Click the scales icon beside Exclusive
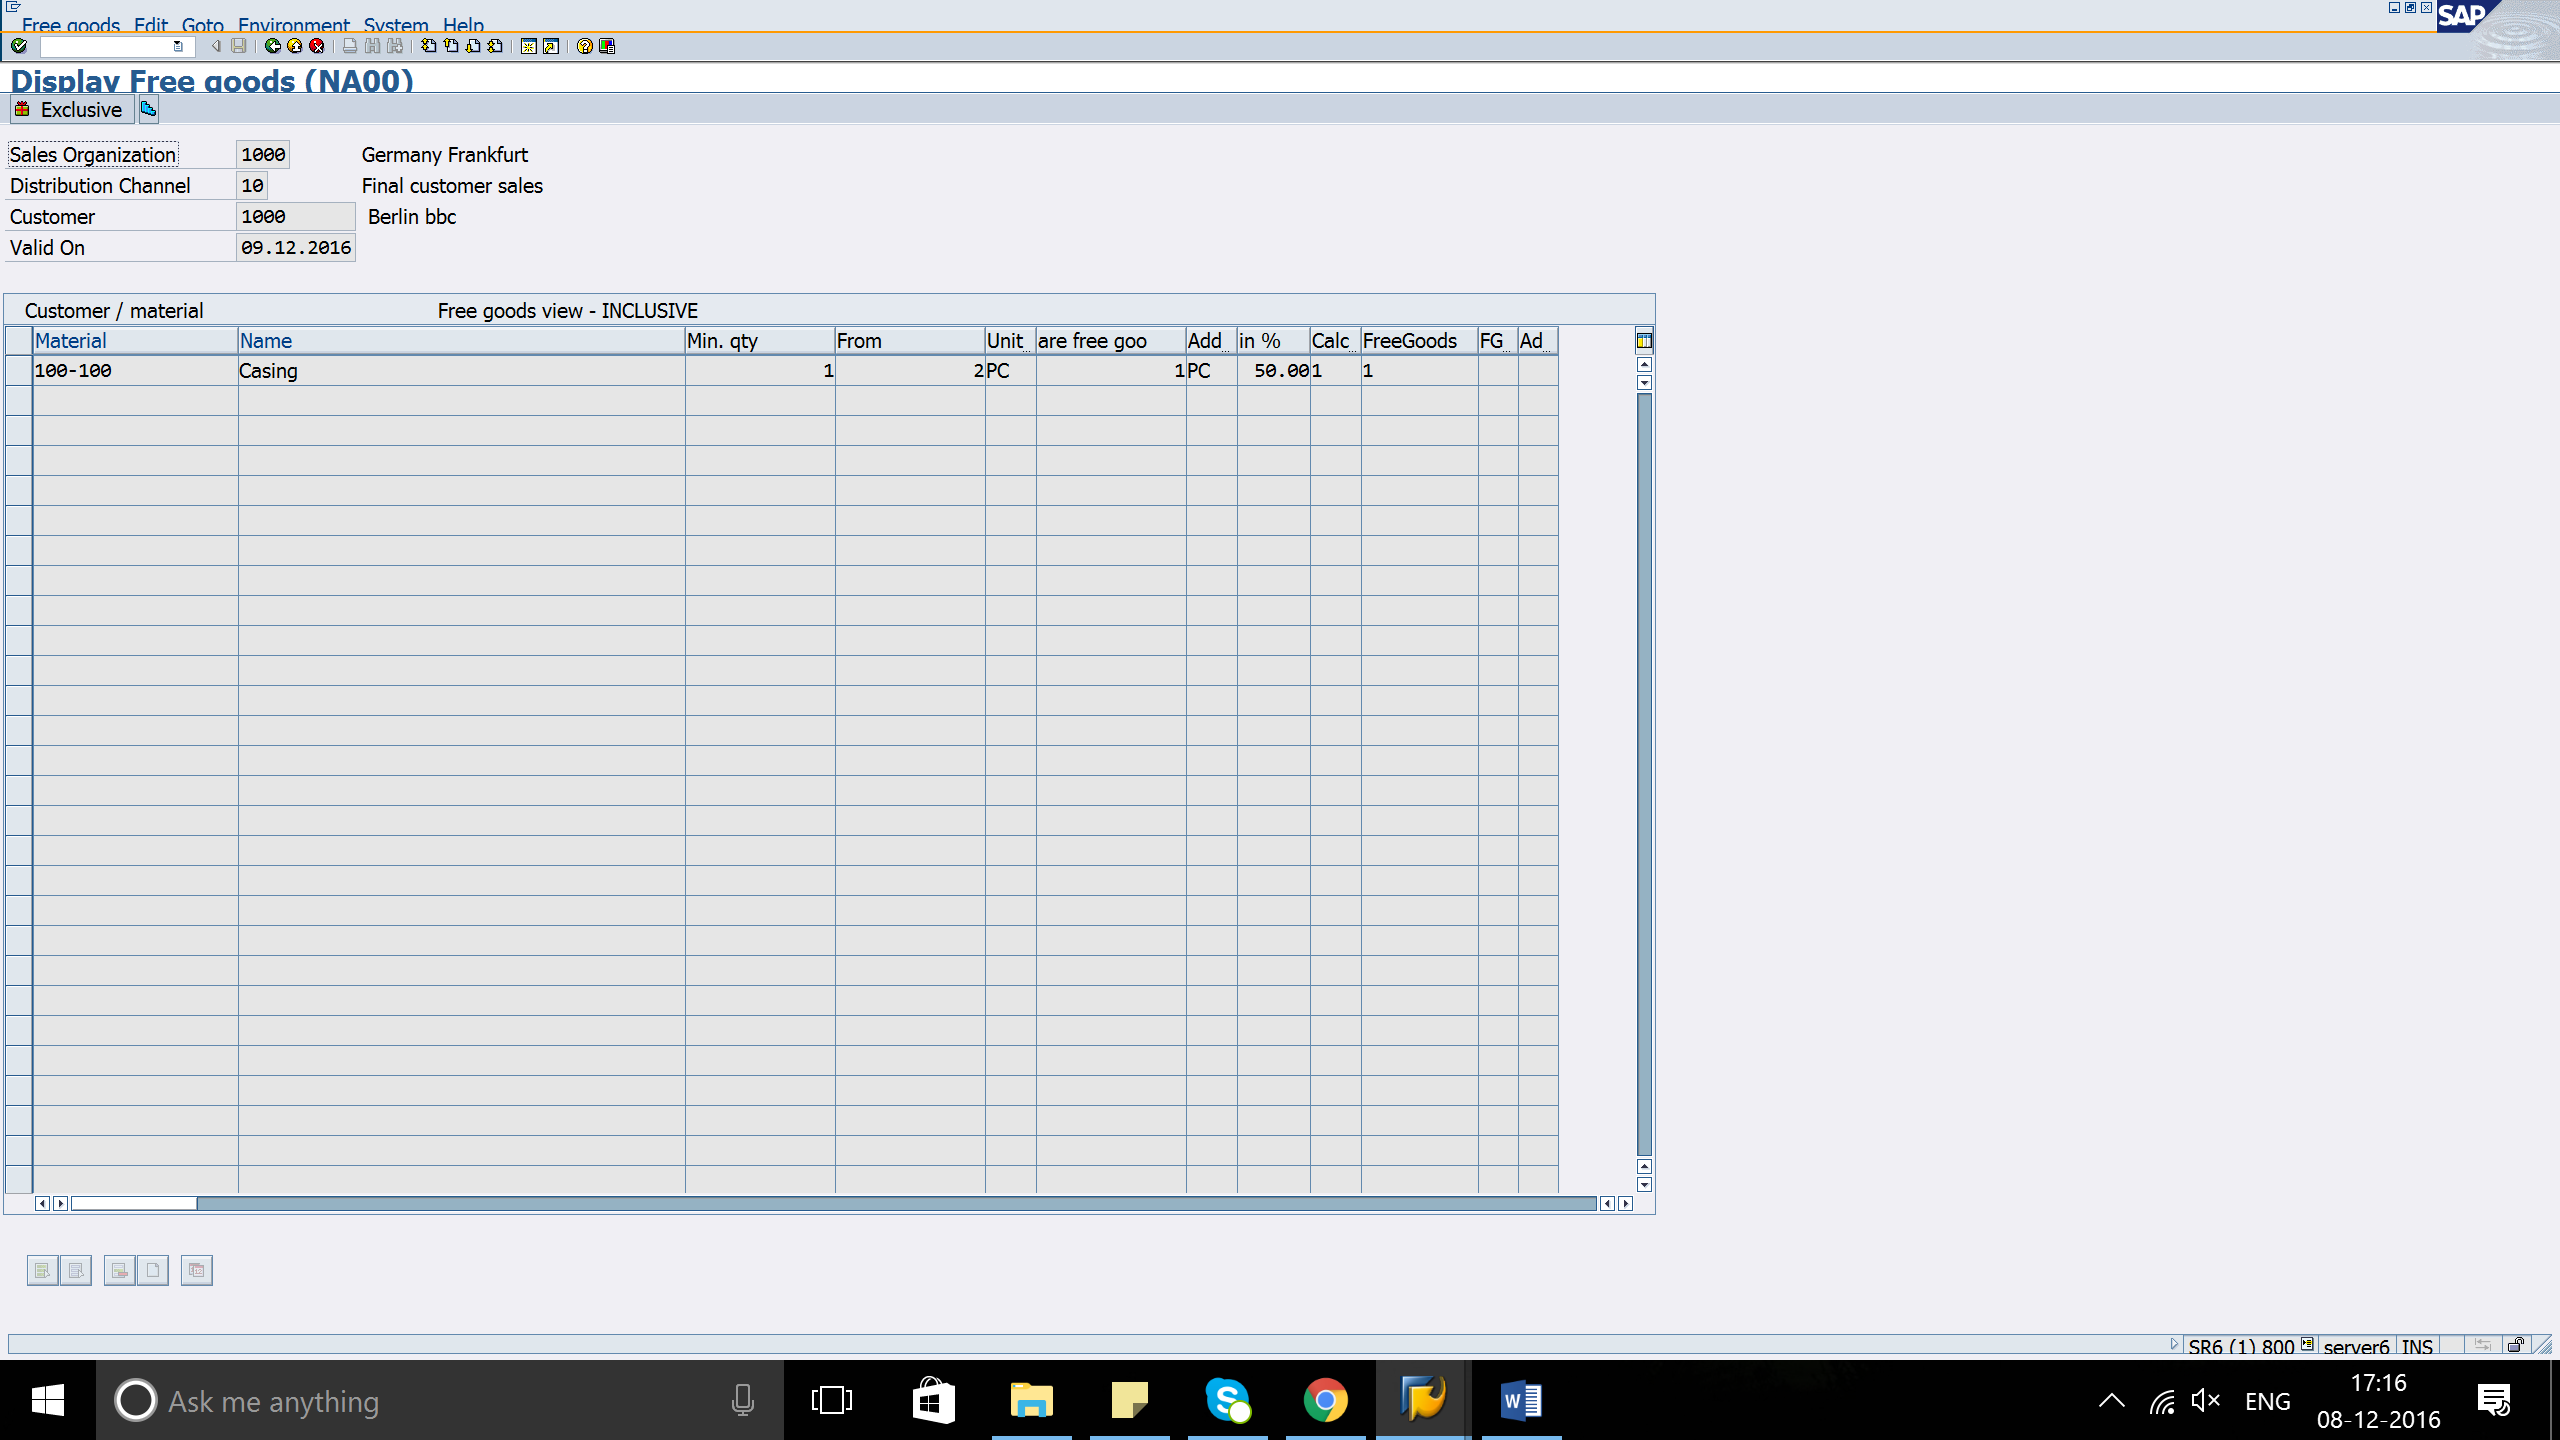The height and width of the screenshot is (1440, 2560). coord(148,110)
